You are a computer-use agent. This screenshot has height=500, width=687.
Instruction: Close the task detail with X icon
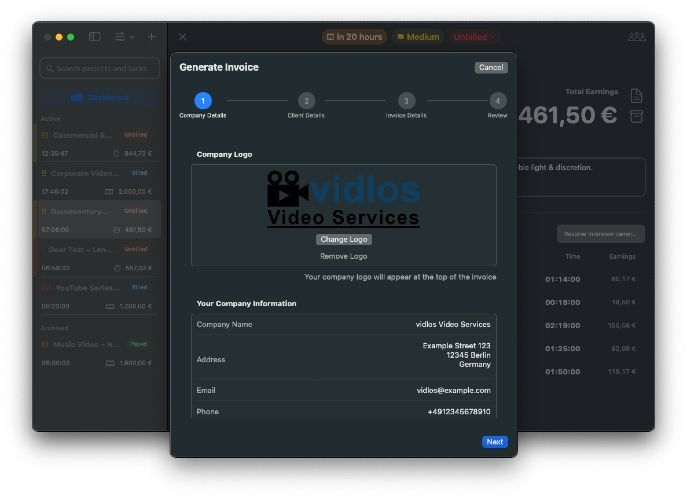[183, 37]
